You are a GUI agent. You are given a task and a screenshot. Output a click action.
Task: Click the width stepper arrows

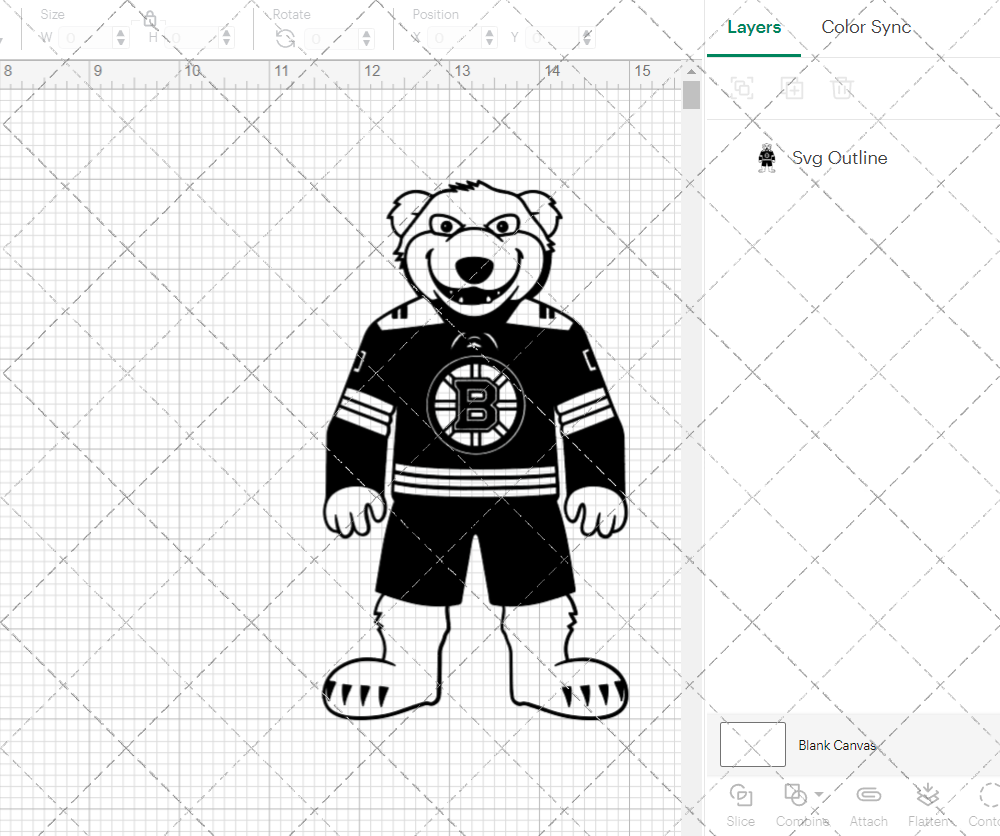click(x=121, y=36)
